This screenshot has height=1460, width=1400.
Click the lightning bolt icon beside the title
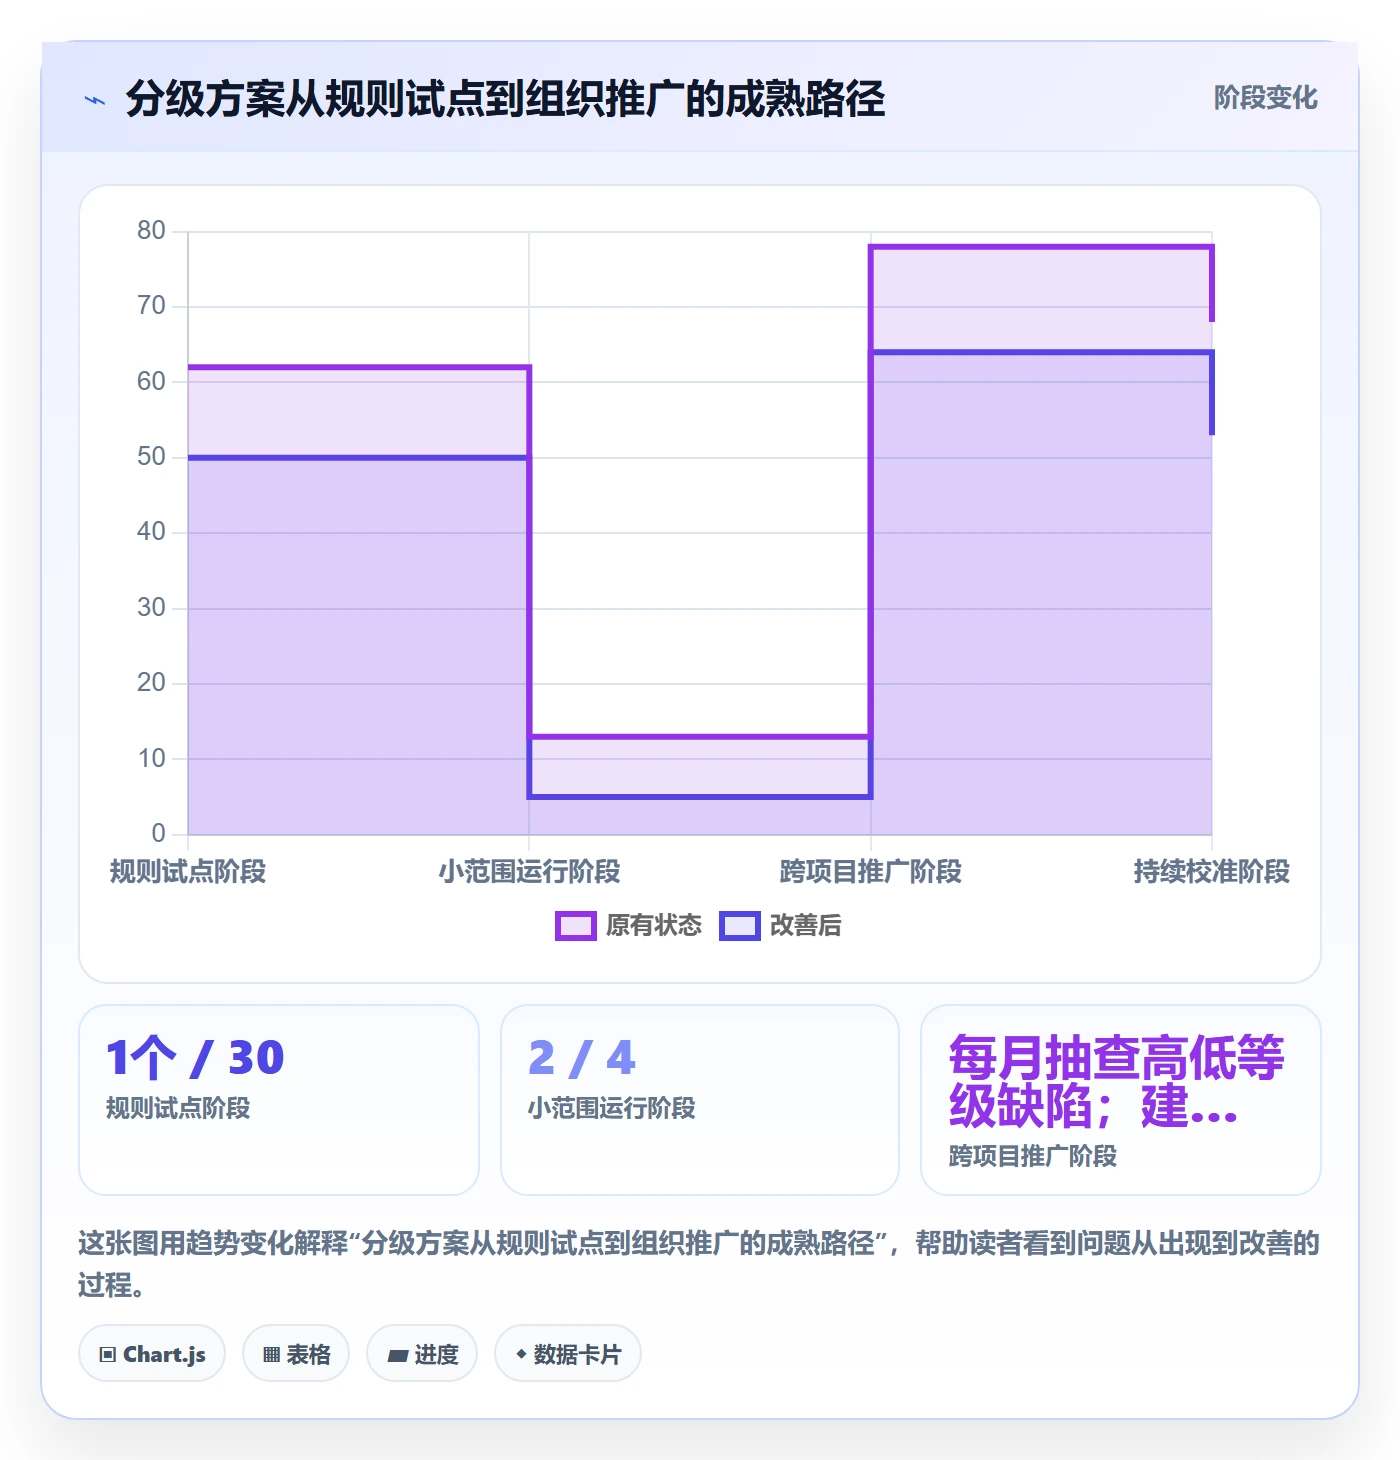(95, 100)
